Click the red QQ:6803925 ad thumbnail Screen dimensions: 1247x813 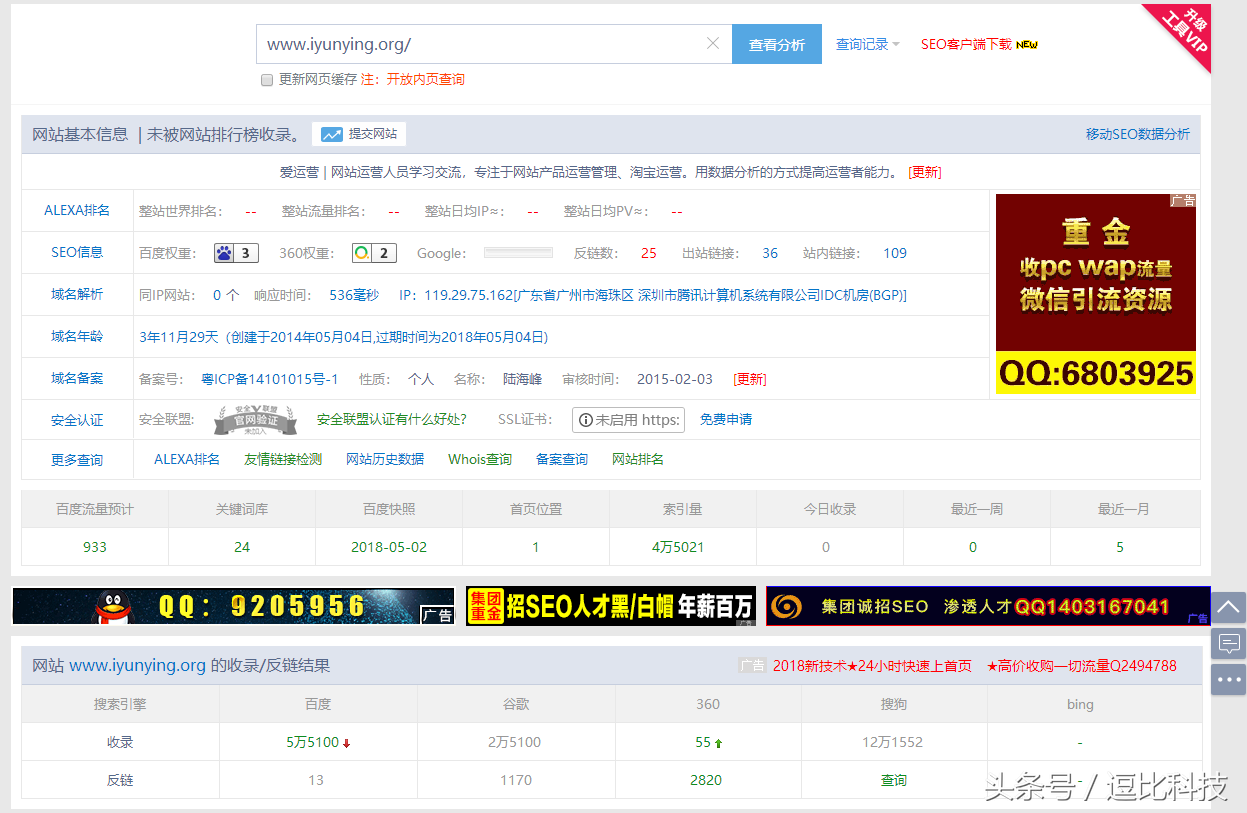click(1096, 294)
